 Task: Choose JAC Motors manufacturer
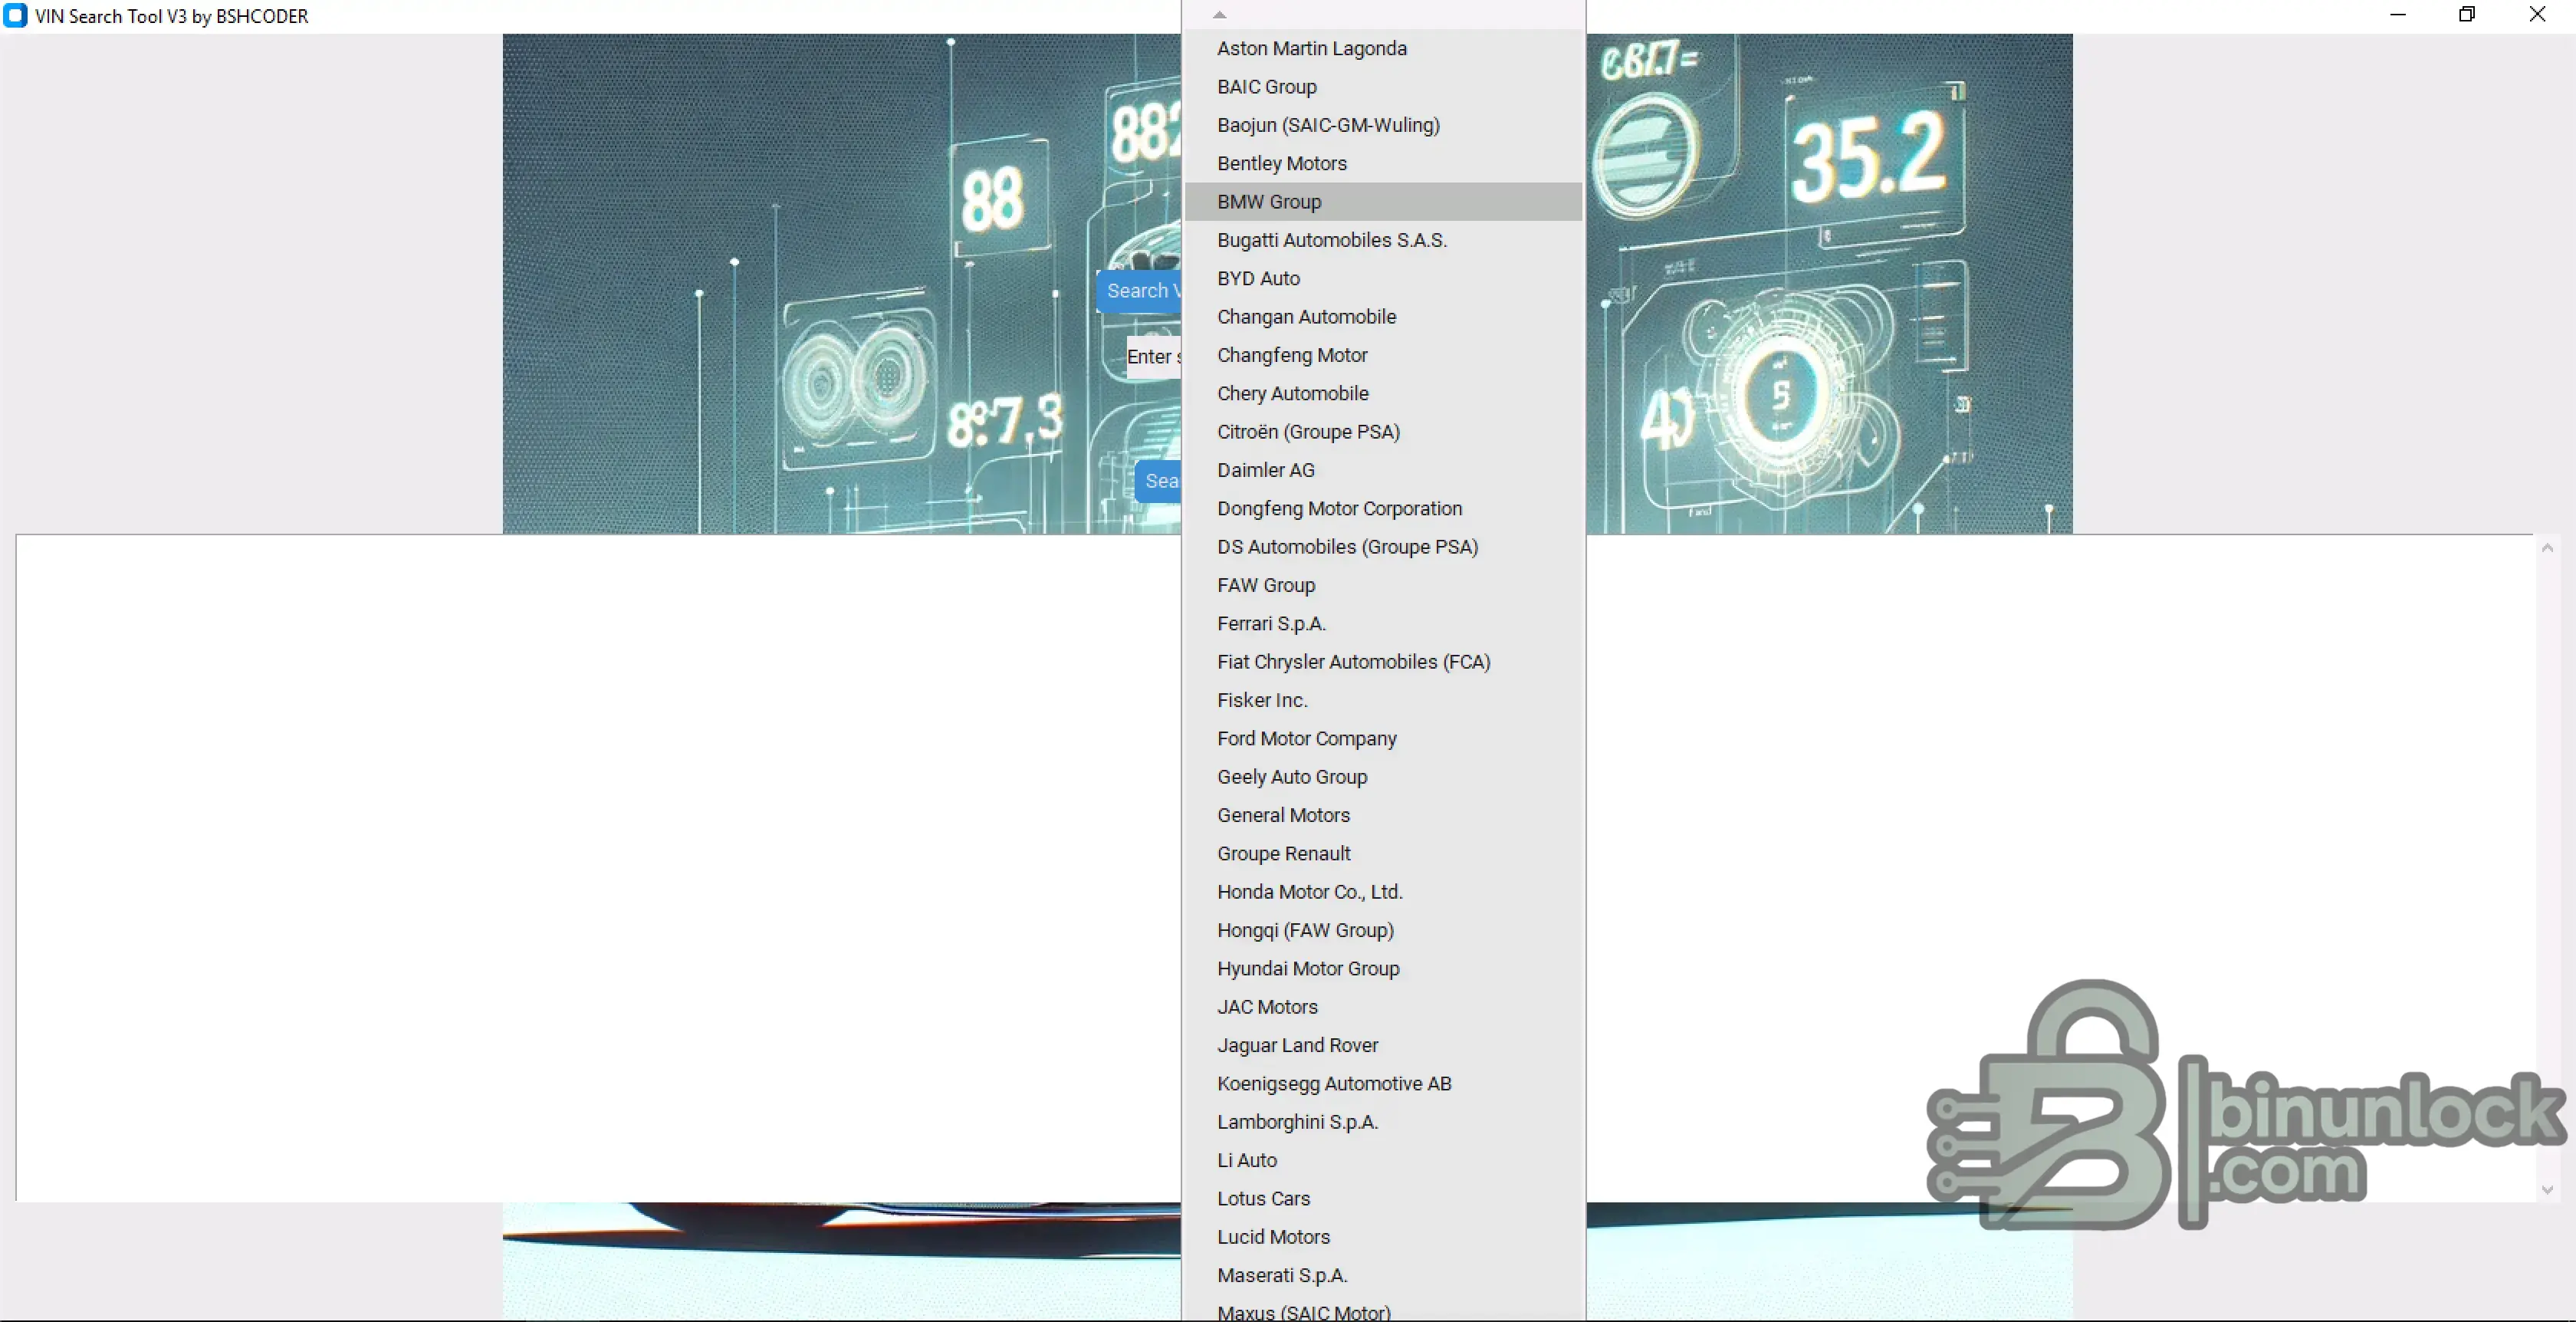1383,1007
